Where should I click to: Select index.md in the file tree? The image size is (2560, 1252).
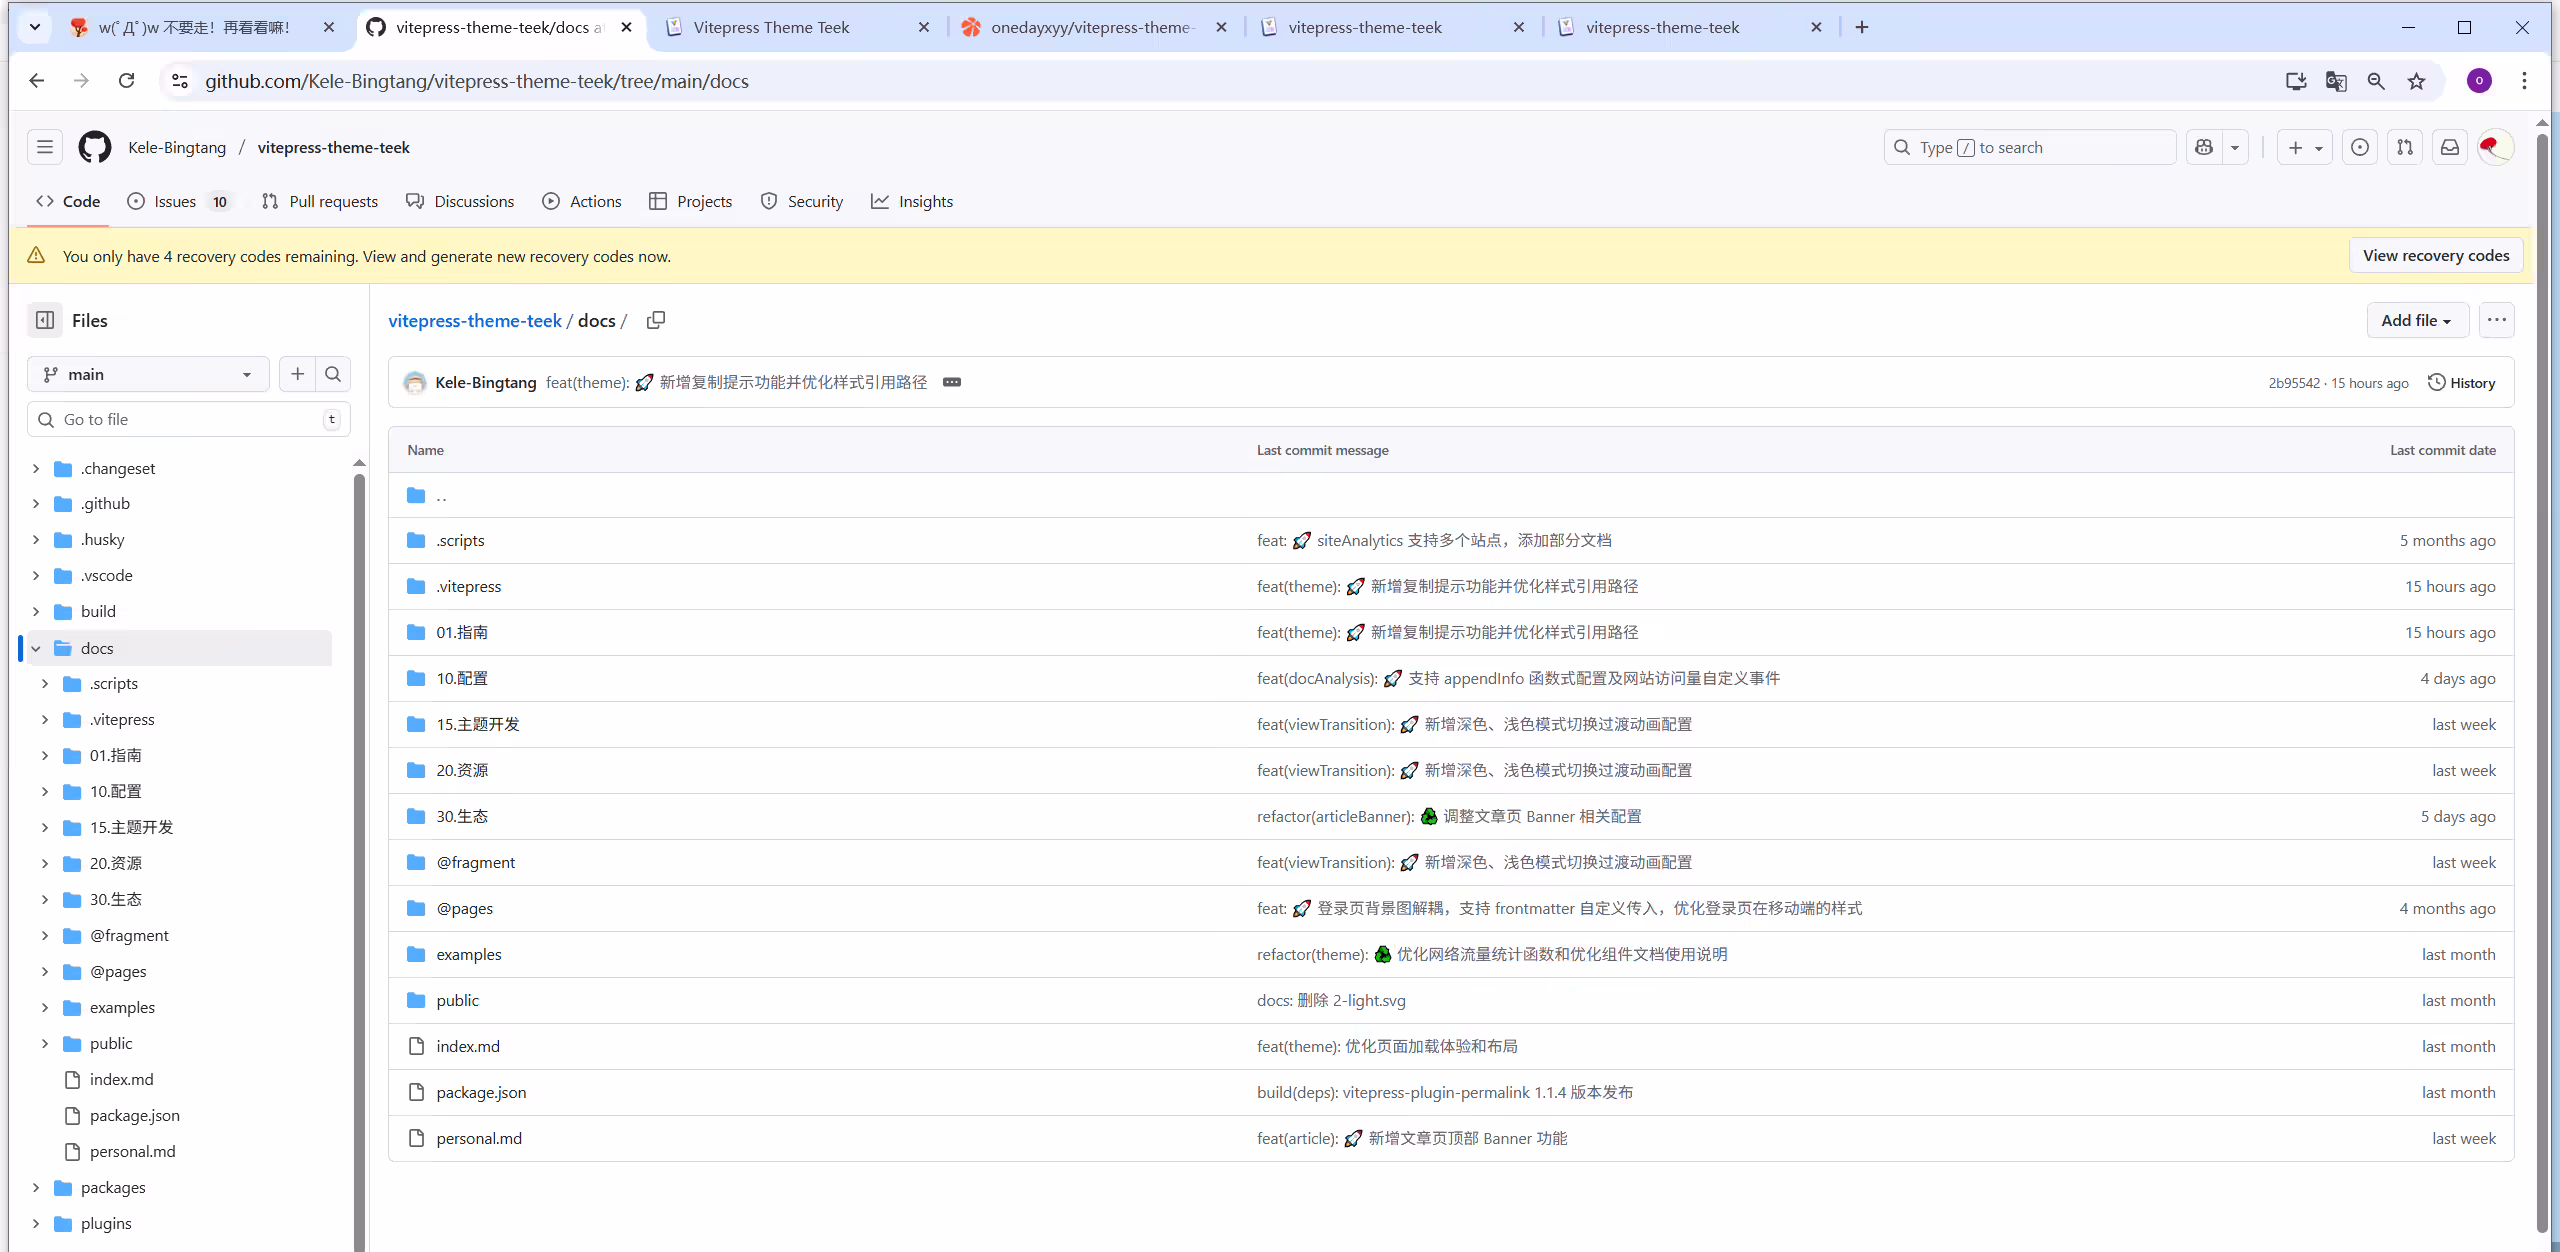point(121,1079)
